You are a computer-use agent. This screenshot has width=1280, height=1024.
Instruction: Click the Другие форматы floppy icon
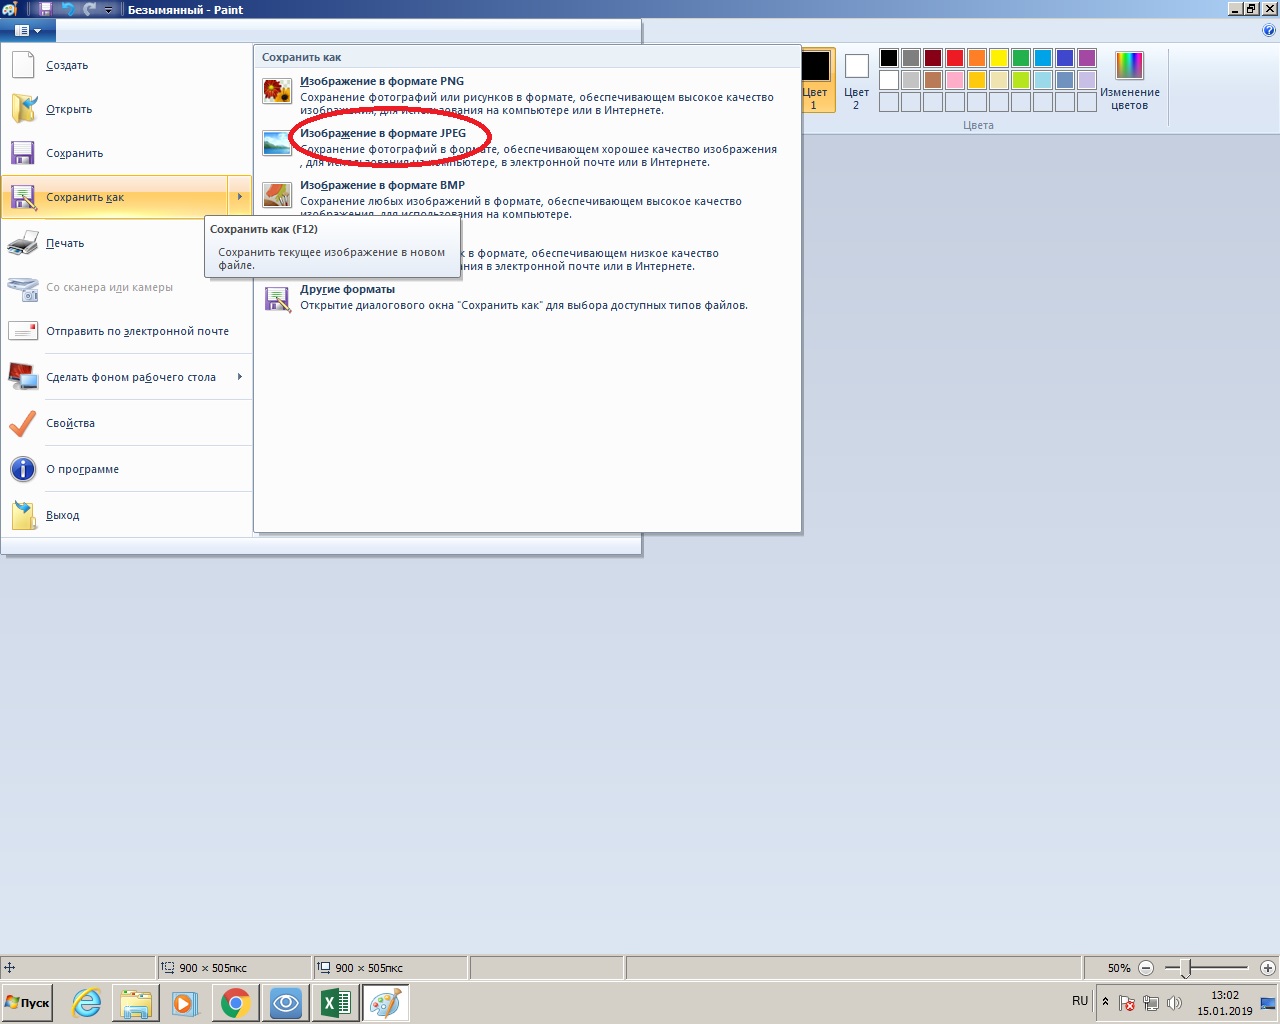pyautogui.click(x=277, y=298)
